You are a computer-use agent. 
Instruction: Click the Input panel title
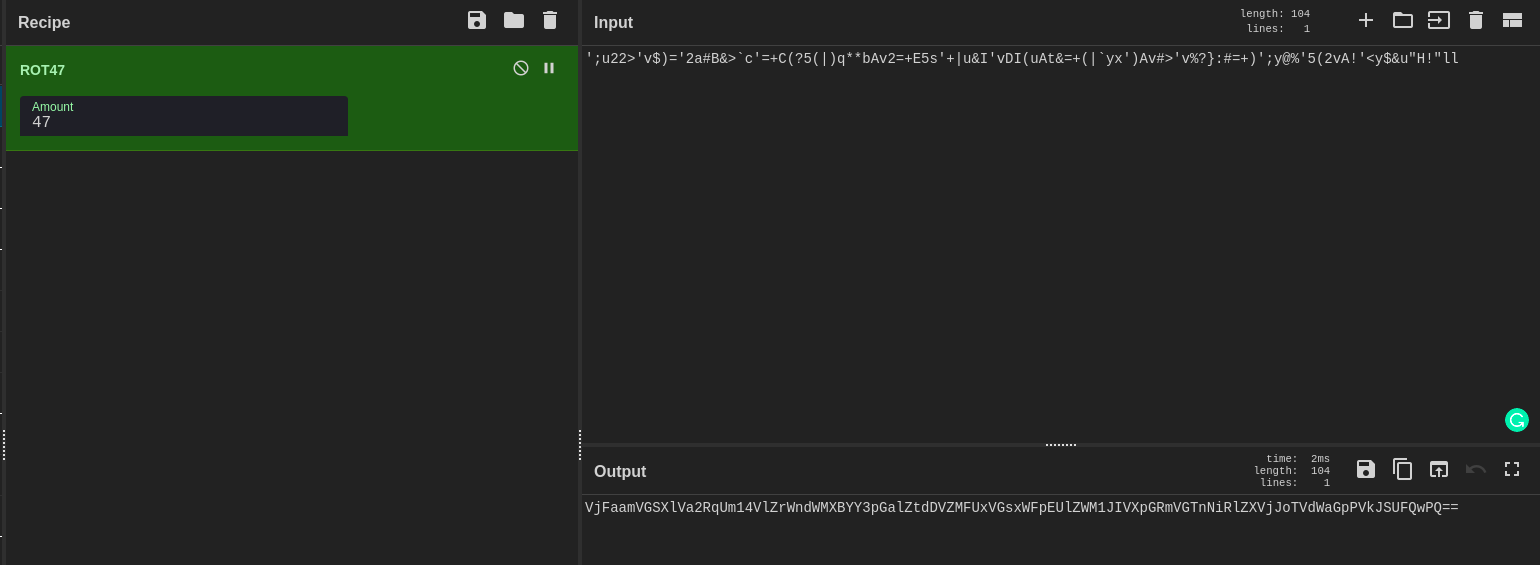[x=613, y=22]
